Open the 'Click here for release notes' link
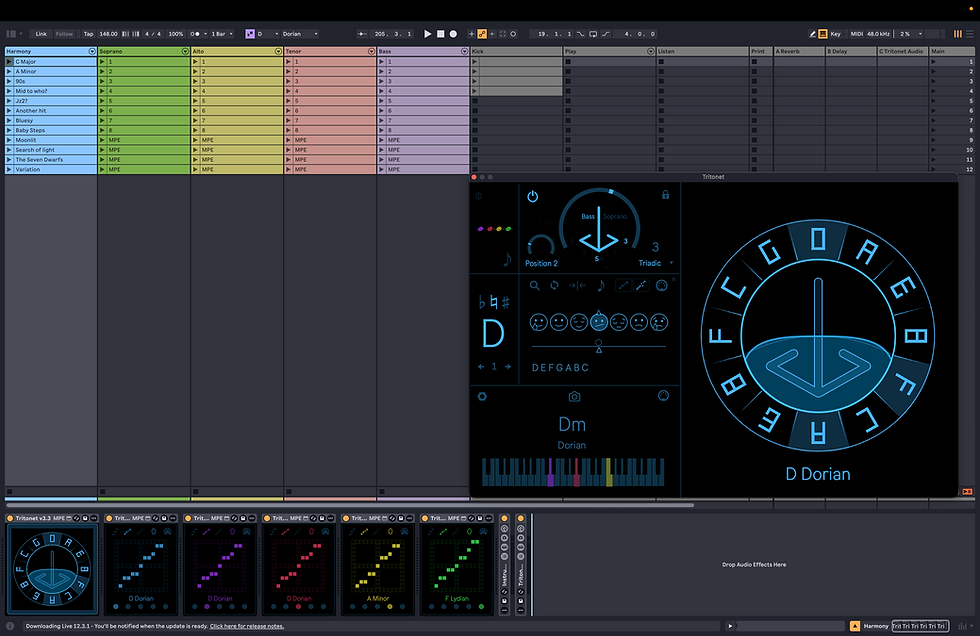Viewport: 980px width, 636px height. tap(246, 626)
